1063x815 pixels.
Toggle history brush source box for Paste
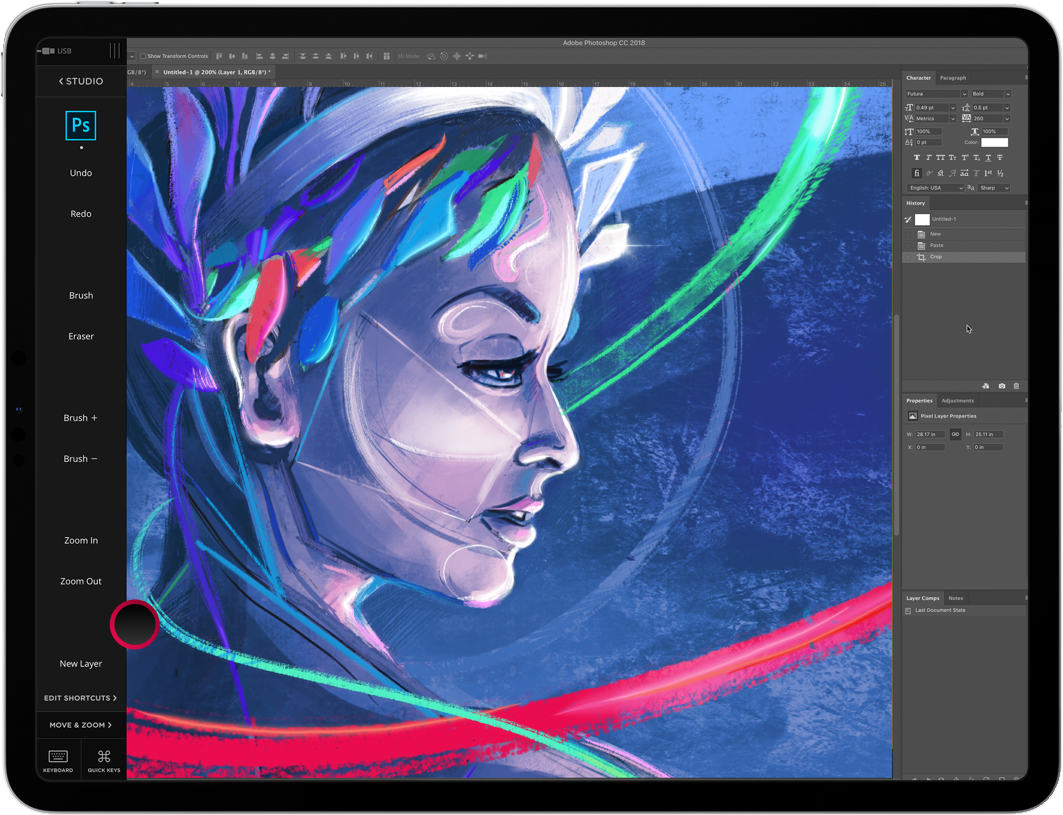coord(908,245)
